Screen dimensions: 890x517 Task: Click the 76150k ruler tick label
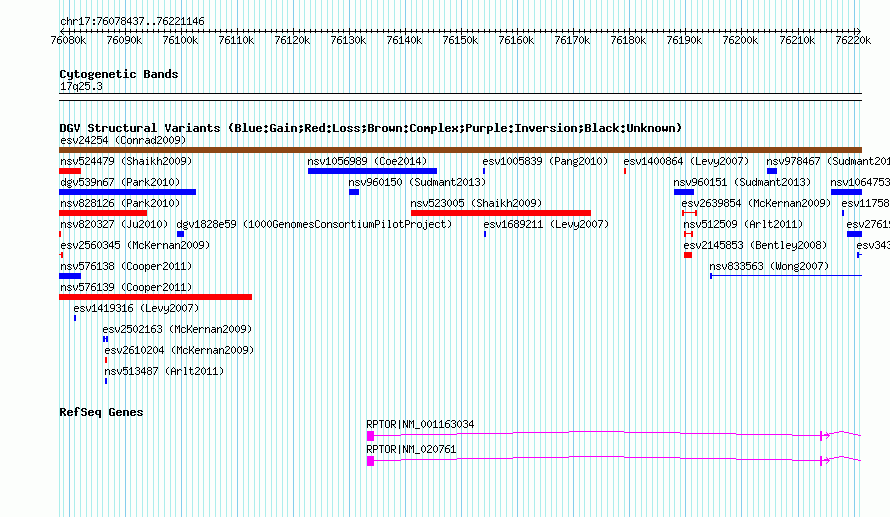point(460,40)
